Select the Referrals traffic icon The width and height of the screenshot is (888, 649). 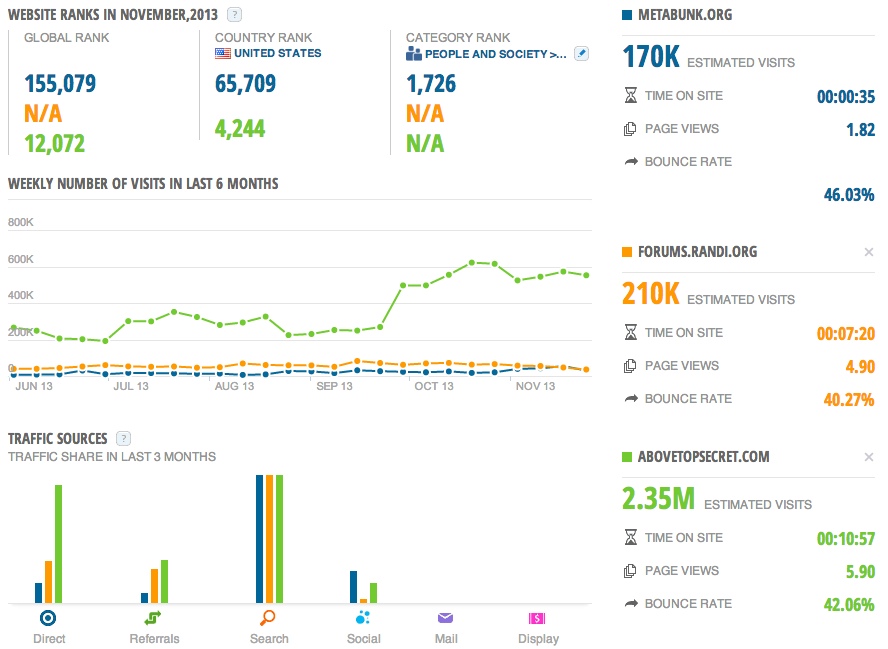pyautogui.click(x=155, y=617)
